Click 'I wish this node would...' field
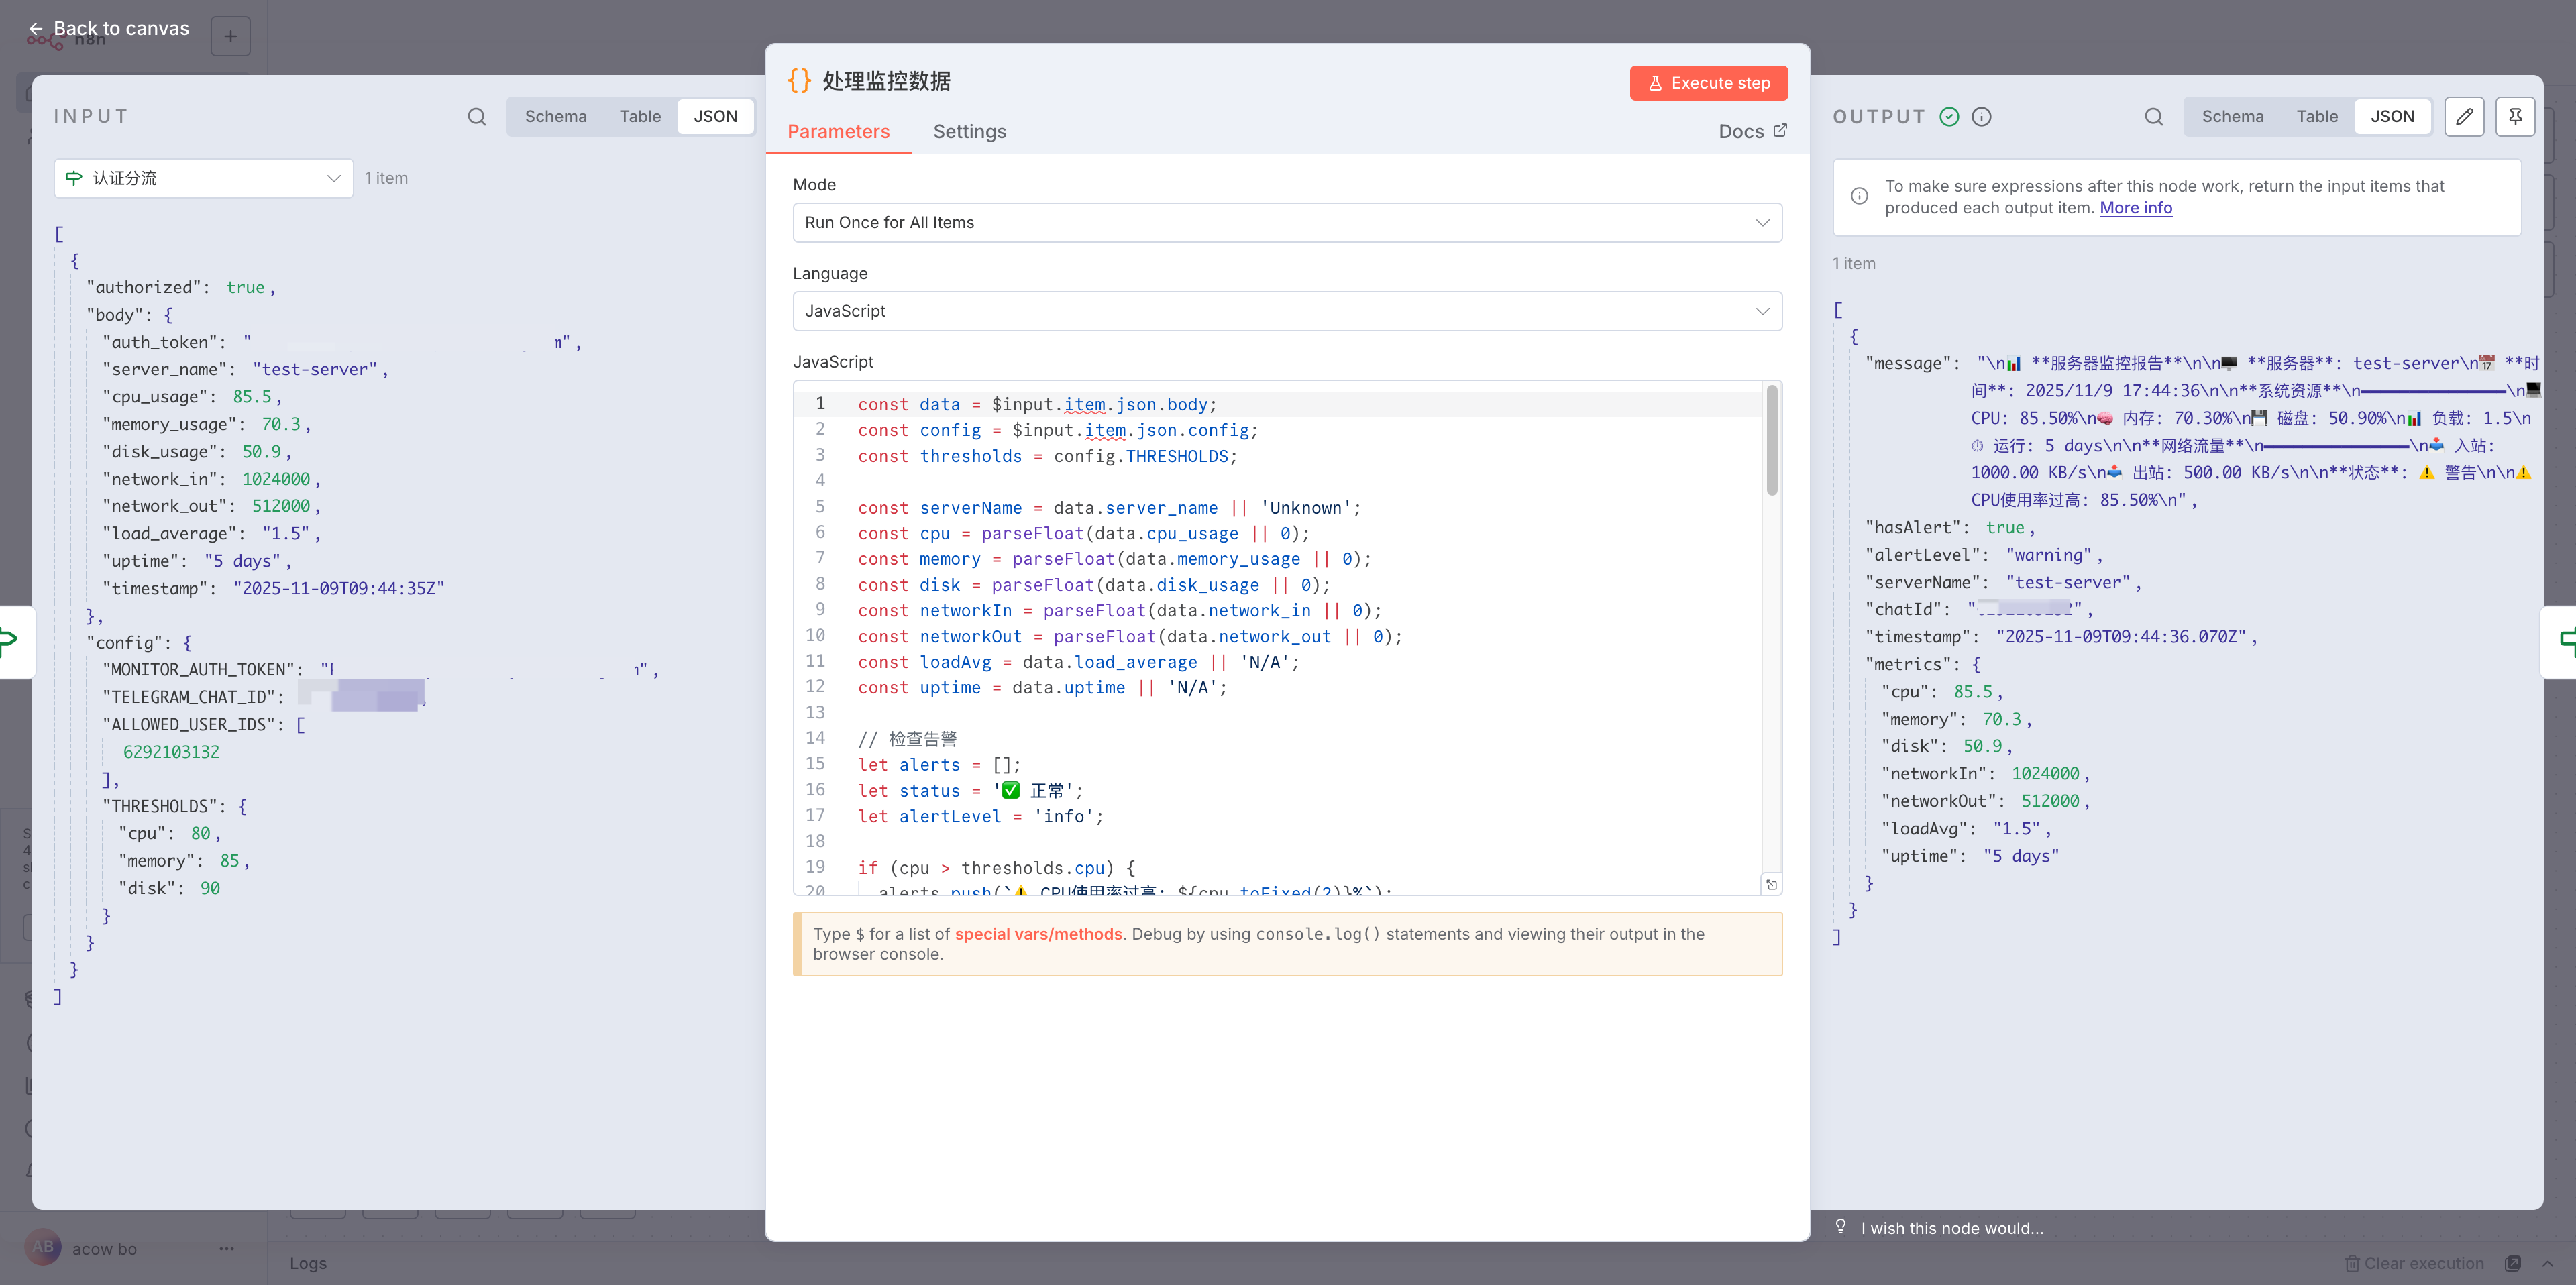Image resolution: width=2576 pixels, height=1285 pixels. (x=1951, y=1228)
